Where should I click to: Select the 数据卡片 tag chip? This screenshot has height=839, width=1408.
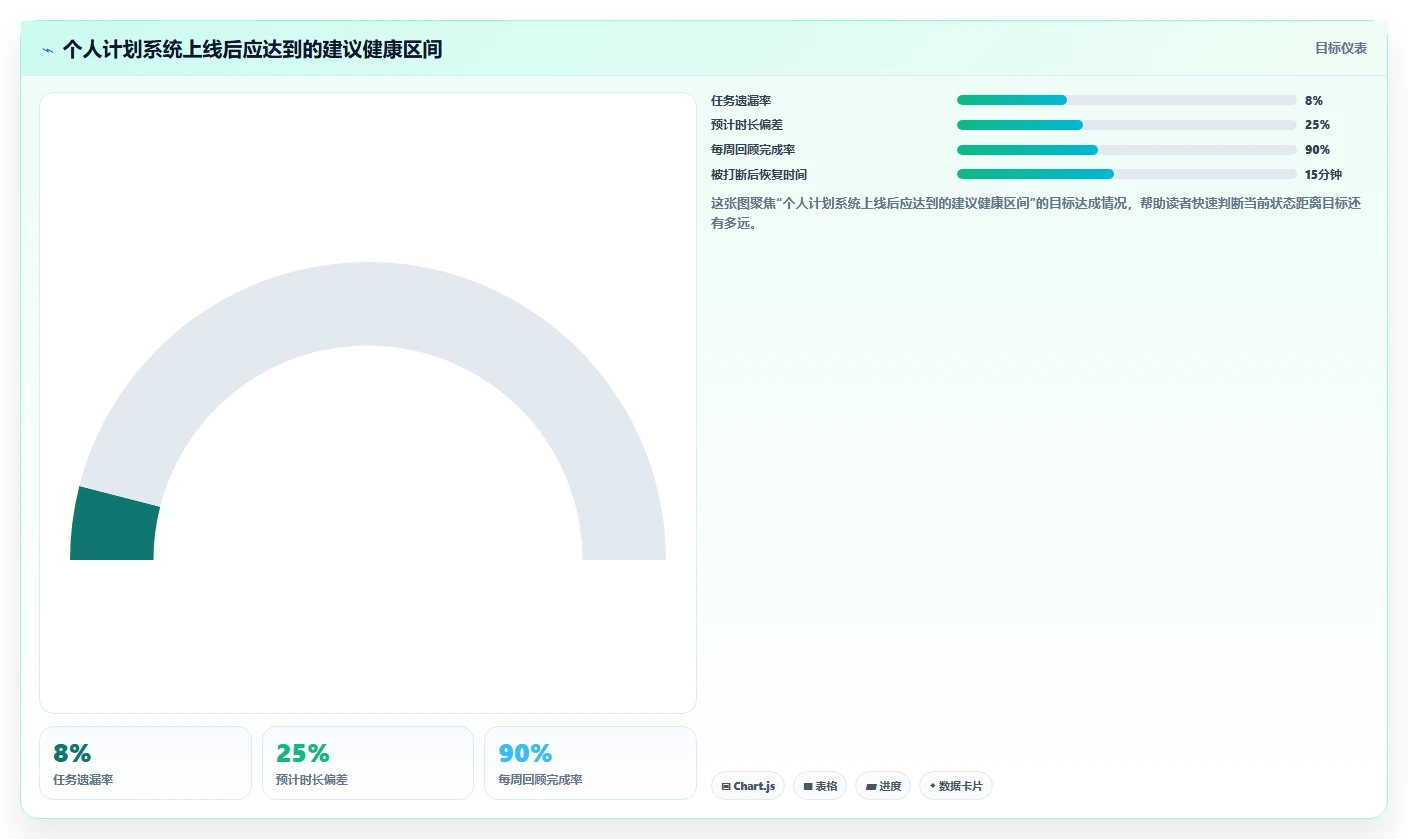coord(956,786)
